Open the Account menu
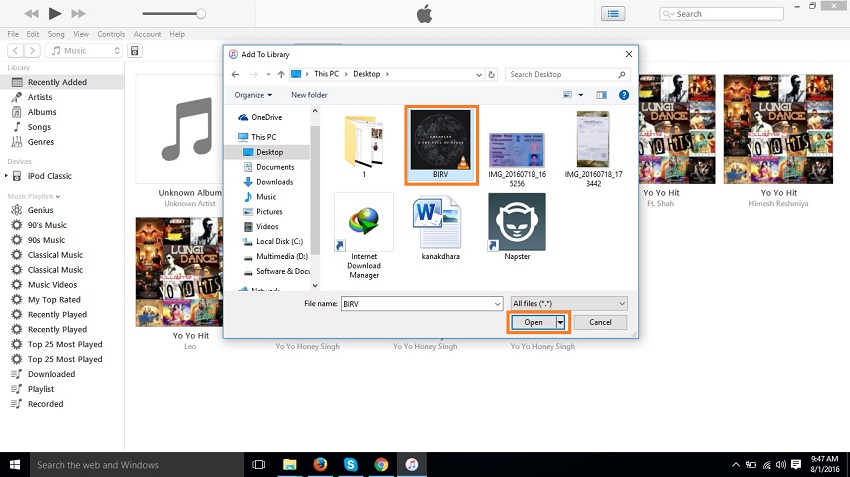850x477 pixels. click(x=148, y=34)
